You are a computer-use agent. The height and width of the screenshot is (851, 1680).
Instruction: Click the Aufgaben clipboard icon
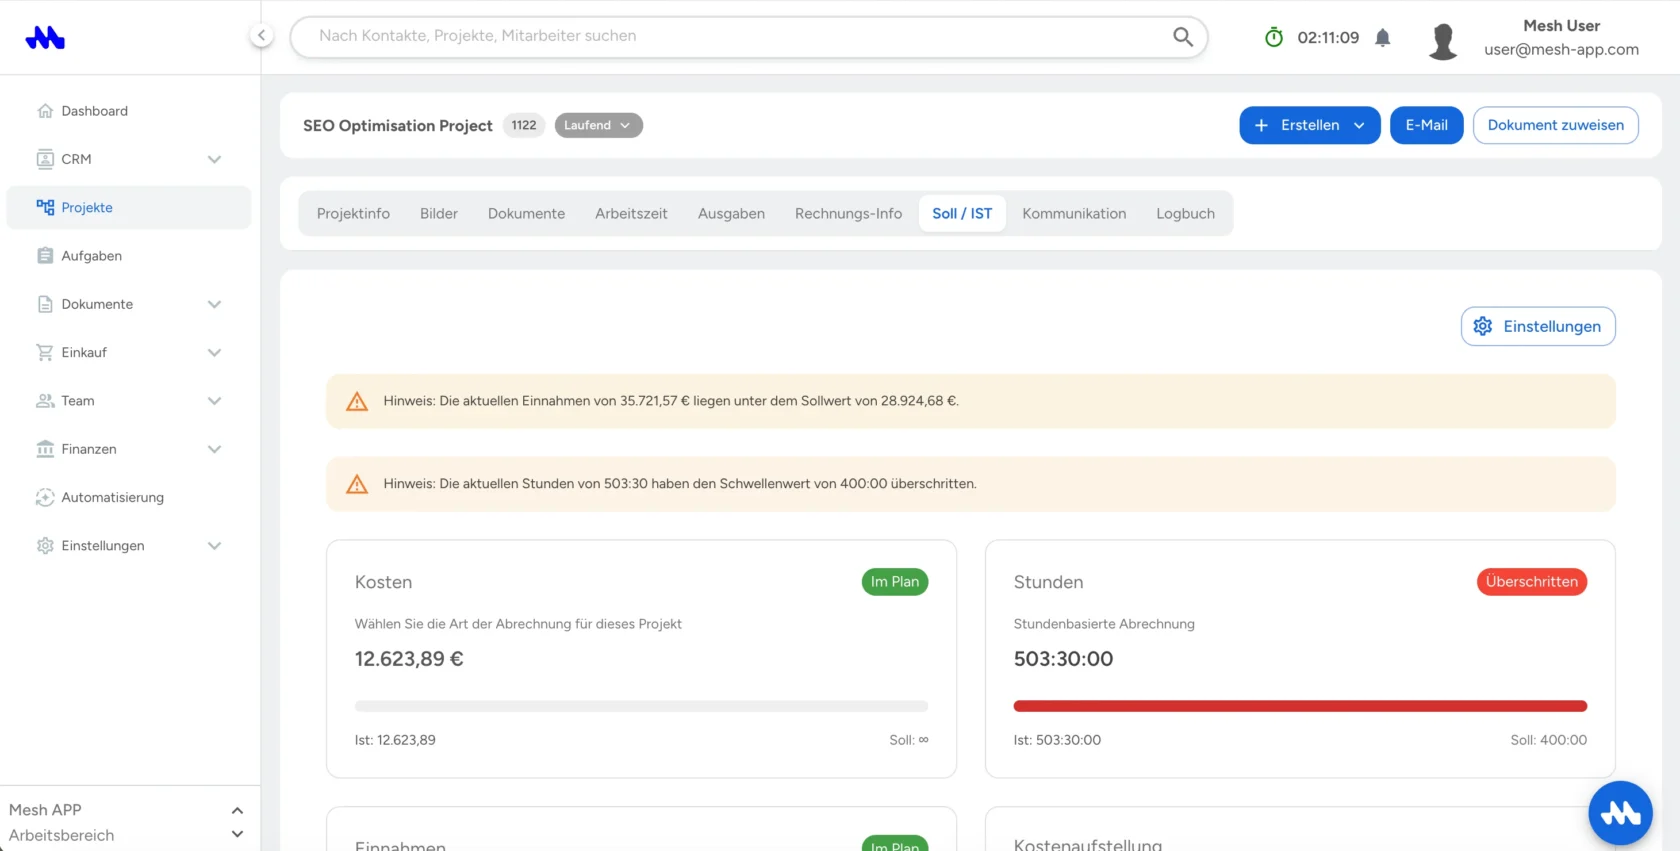tap(45, 256)
